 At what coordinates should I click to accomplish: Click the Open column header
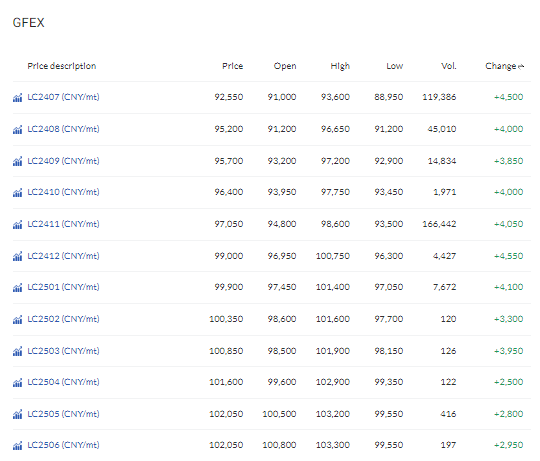coord(285,66)
